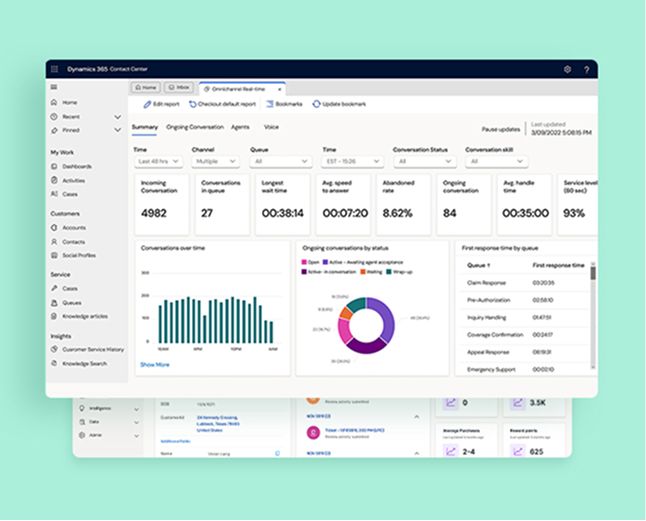Screen dimensions: 646x521
Task: Click the Show More link
Action: click(x=154, y=365)
